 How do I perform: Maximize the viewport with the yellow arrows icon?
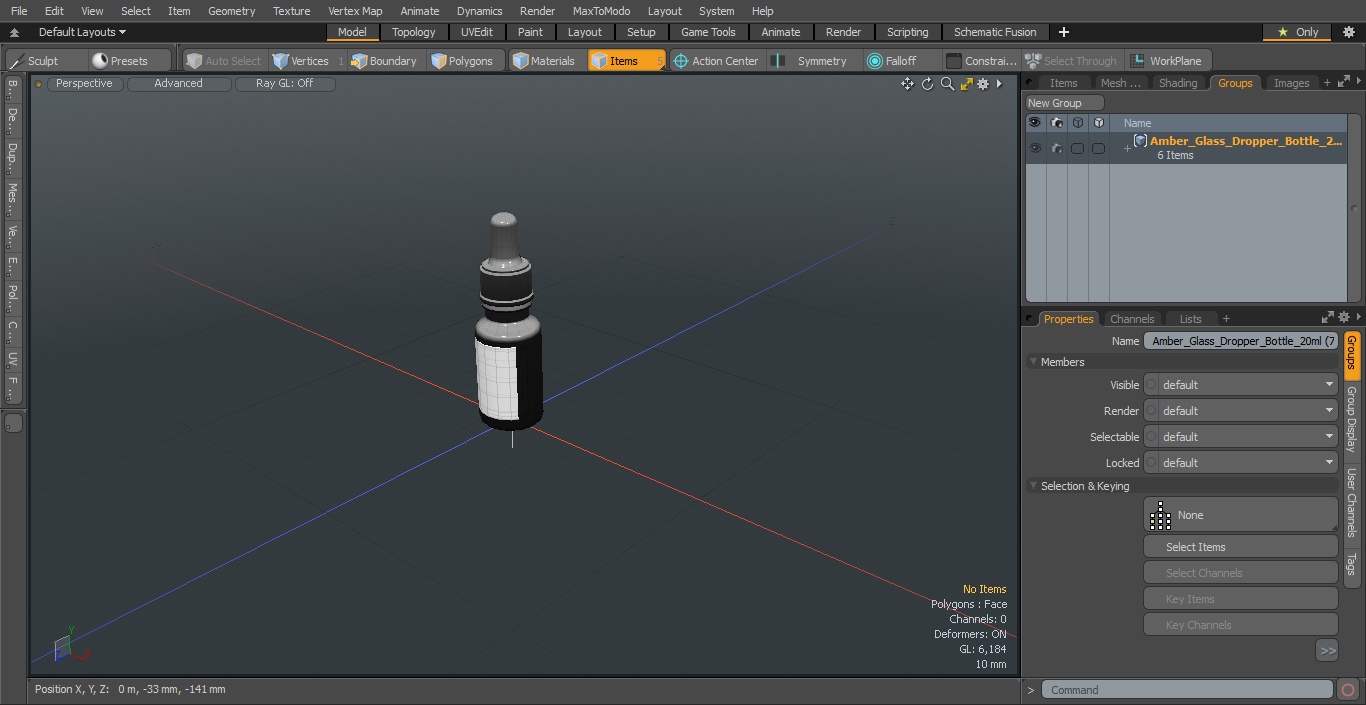pos(966,84)
